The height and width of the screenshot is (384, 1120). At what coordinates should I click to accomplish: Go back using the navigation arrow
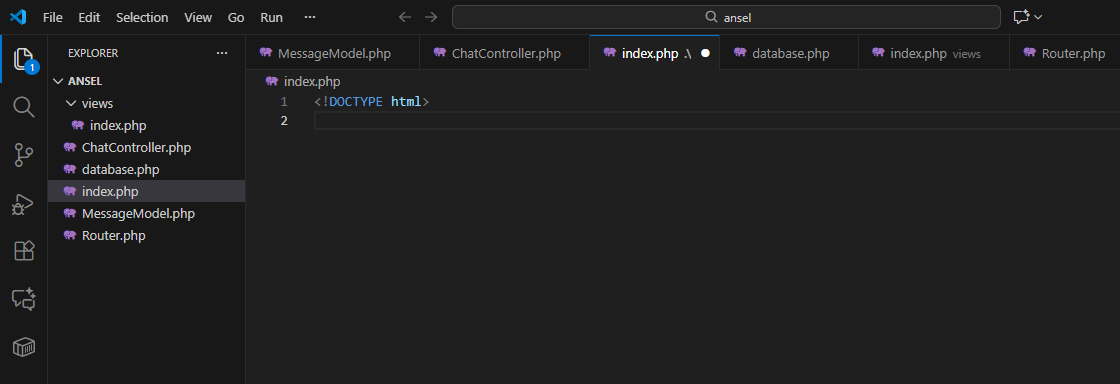pos(405,17)
